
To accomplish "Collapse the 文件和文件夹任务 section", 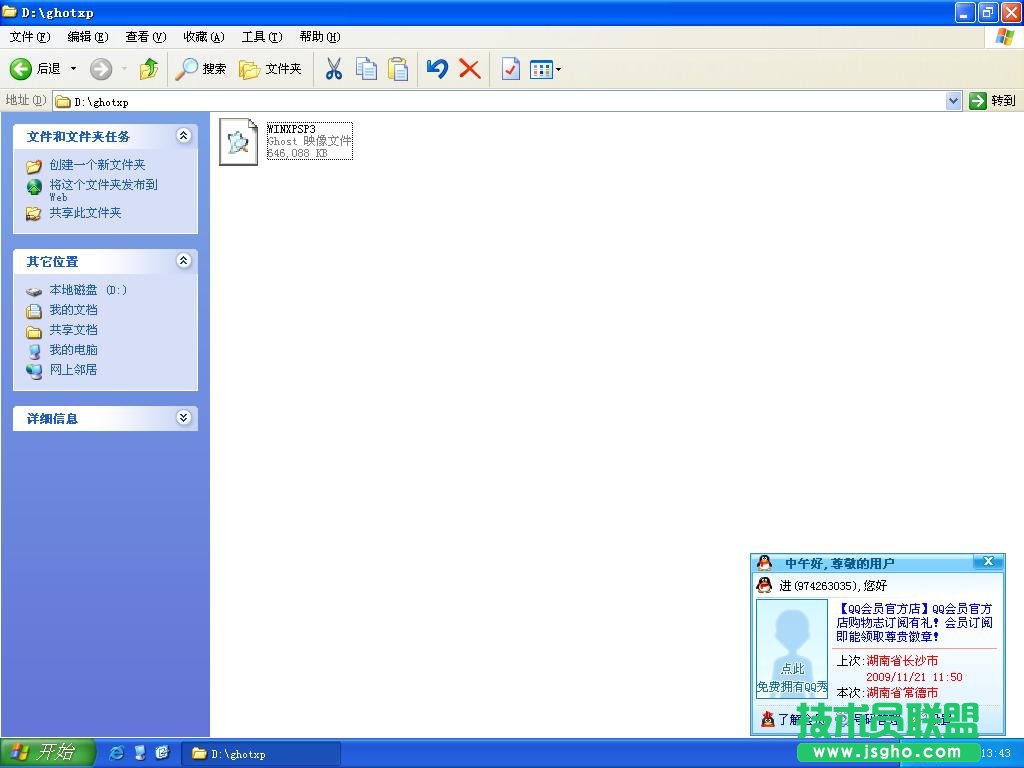I will [184, 136].
